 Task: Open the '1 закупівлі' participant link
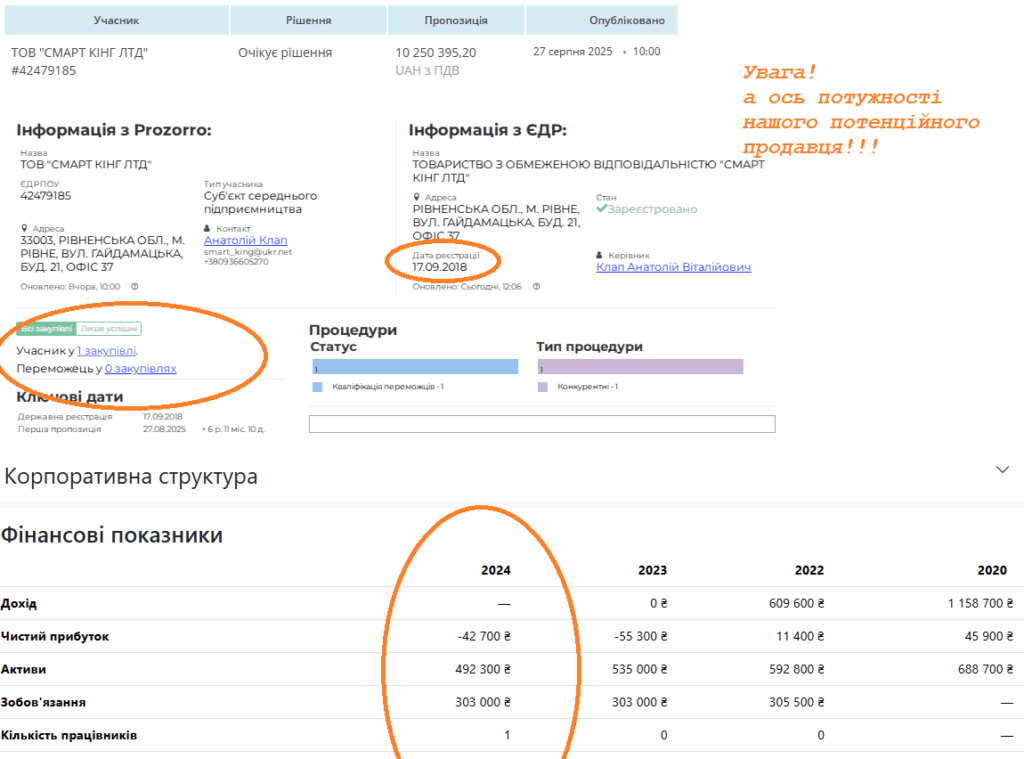point(107,351)
